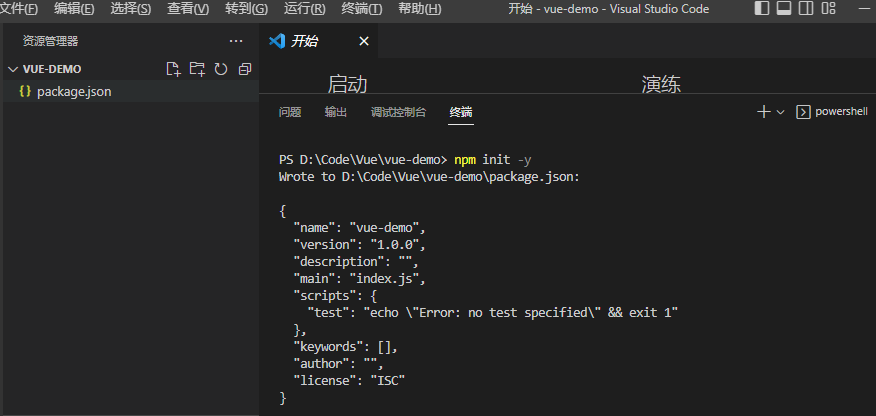Add a new terminal with plus icon
This screenshot has height=416, width=876.
tap(763, 112)
